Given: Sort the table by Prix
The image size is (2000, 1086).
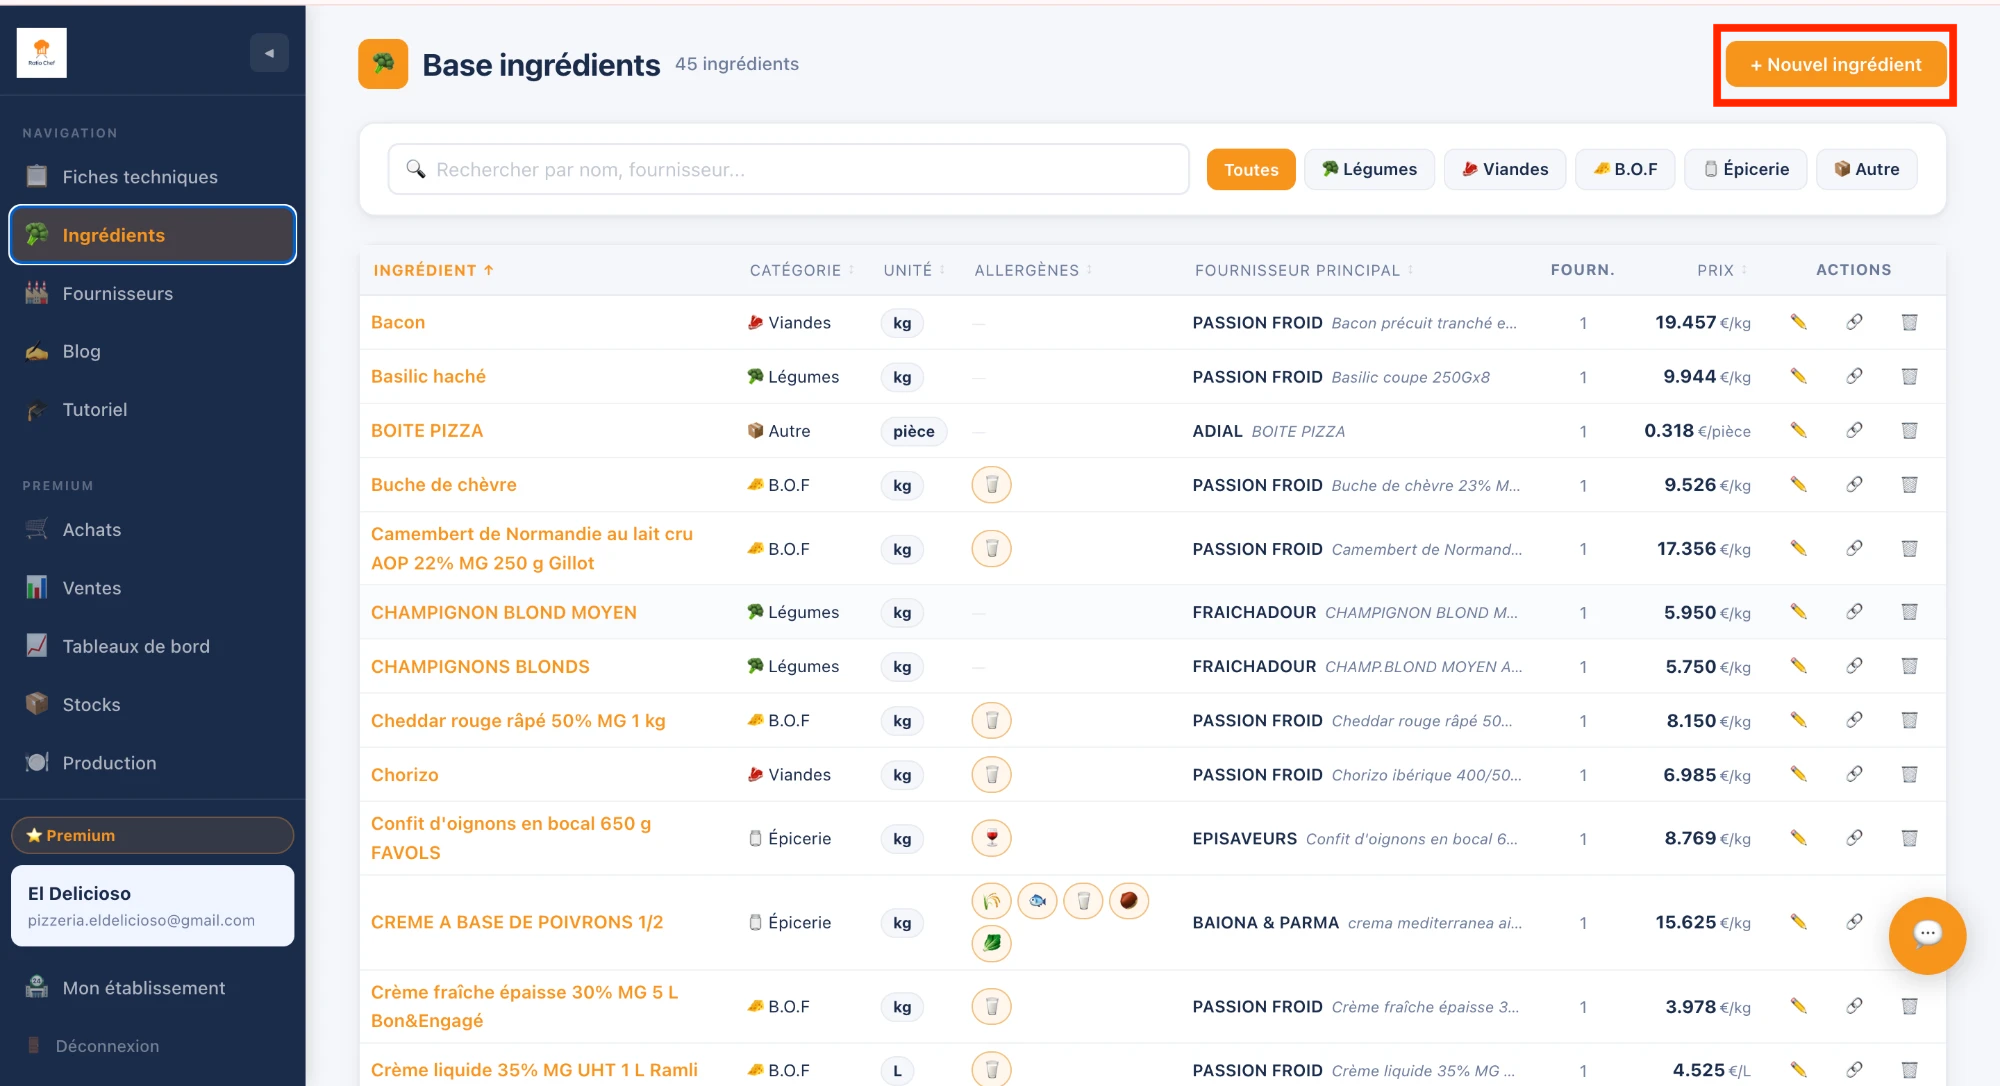Looking at the screenshot, I should 1721,270.
